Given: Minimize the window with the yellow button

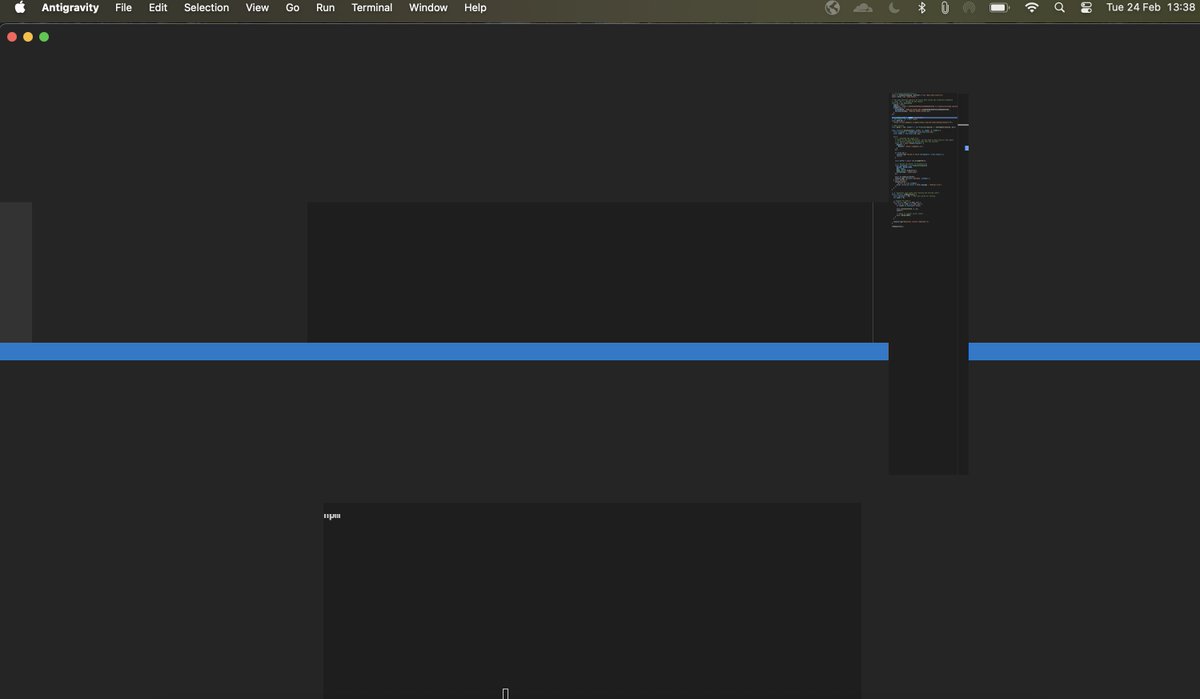Looking at the screenshot, I should coord(28,37).
